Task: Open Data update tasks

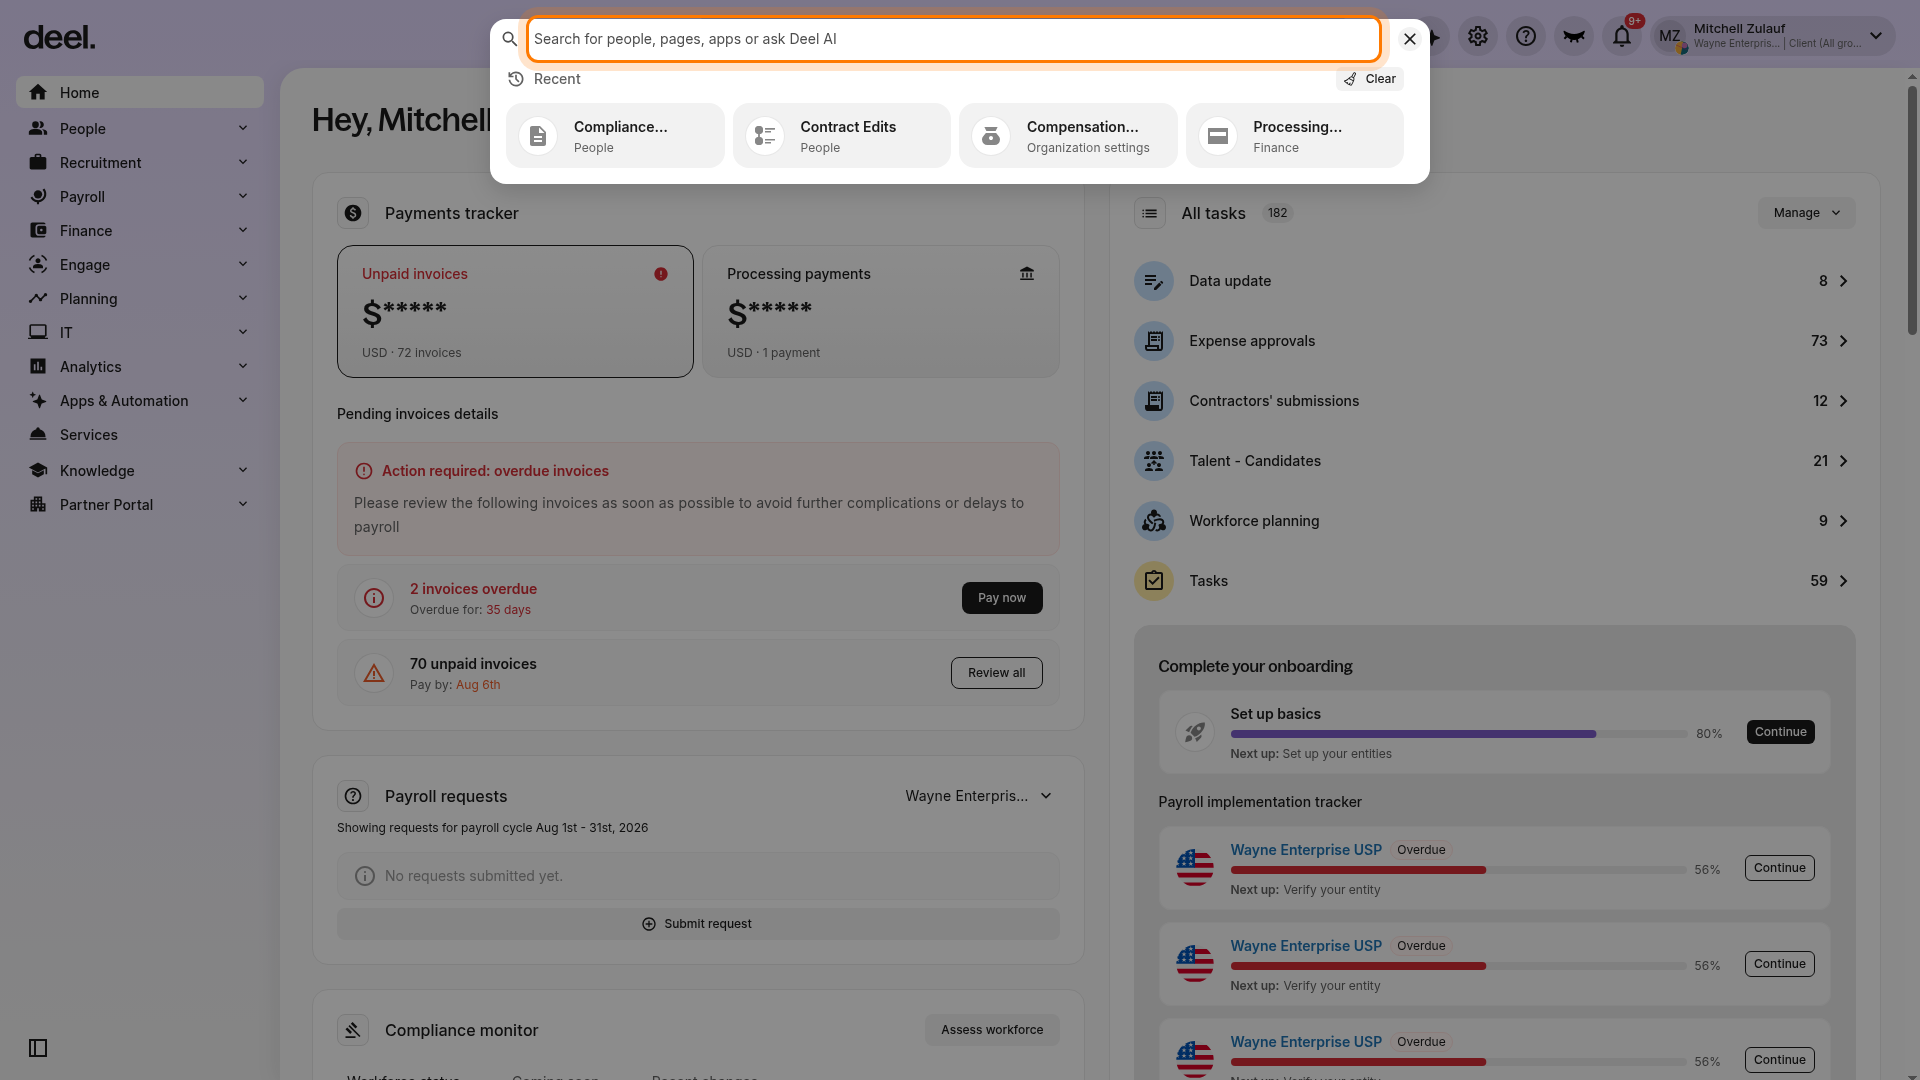Action: point(1495,281)
